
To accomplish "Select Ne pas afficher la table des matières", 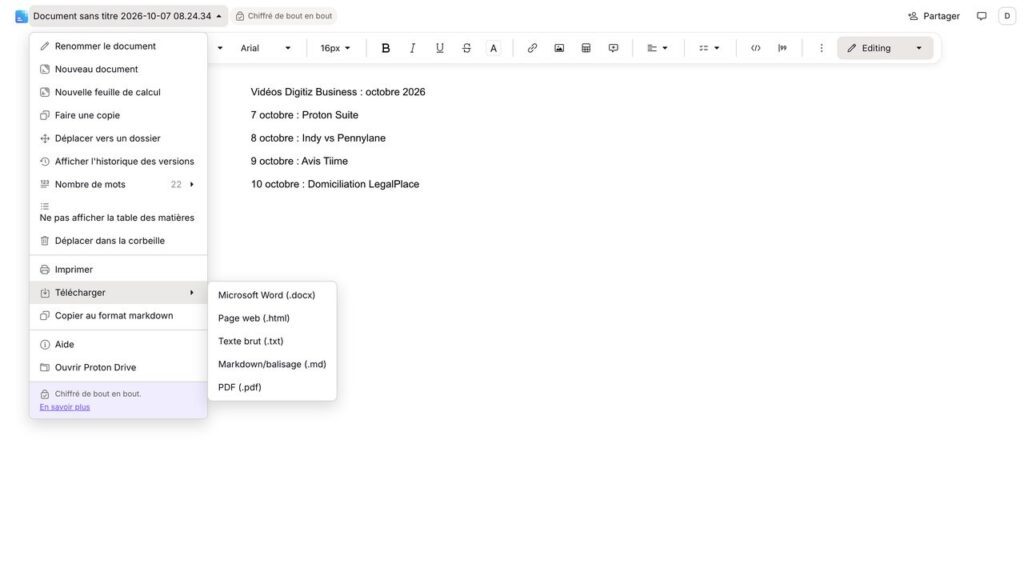I will [118, 212].
